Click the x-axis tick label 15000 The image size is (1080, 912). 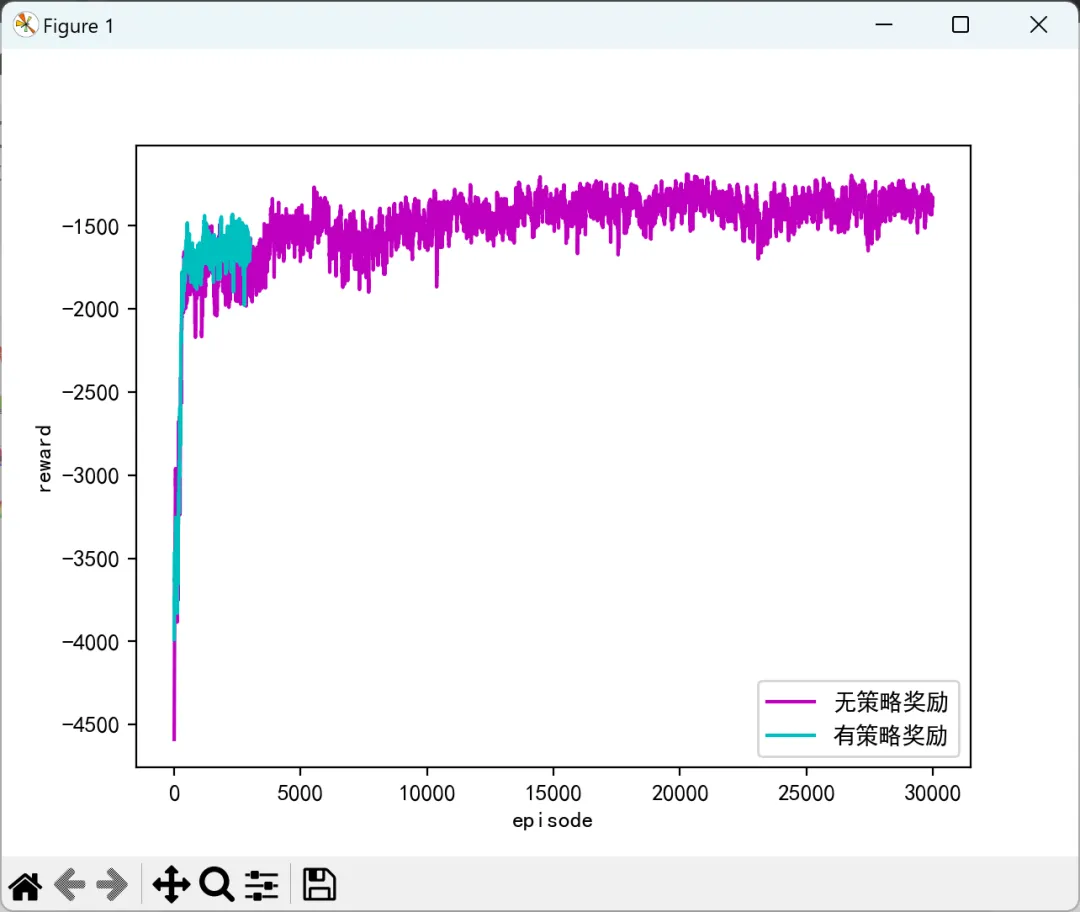(x=553, y=793)
